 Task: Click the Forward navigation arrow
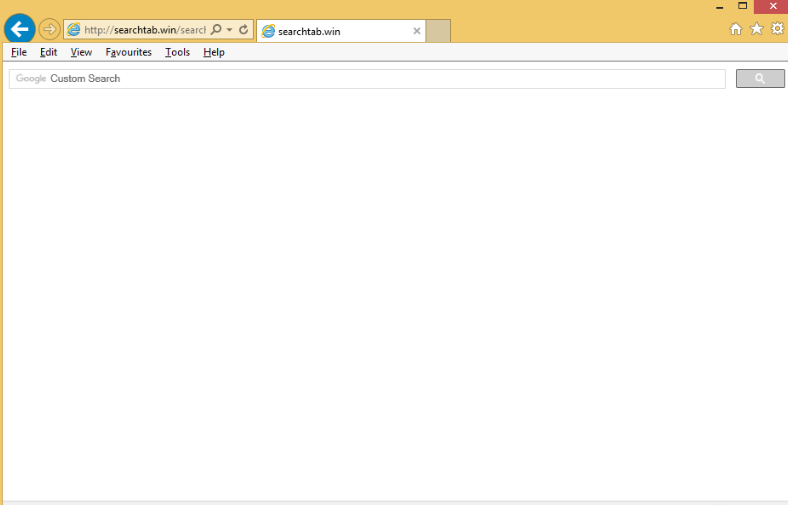[49, 30]
